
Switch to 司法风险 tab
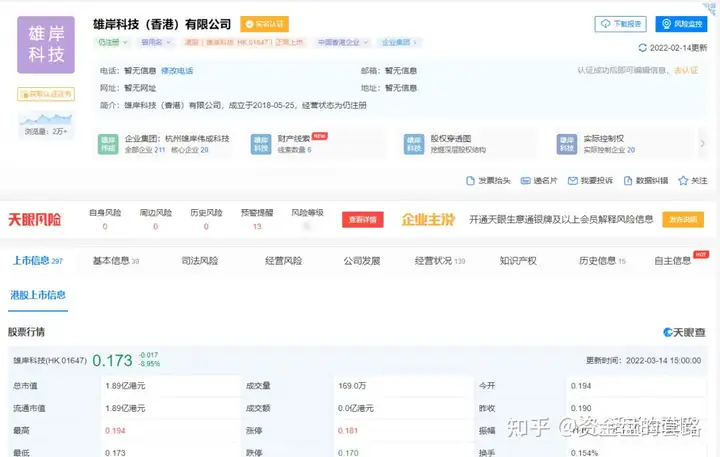pyautogui.click(x=200, y=261)
